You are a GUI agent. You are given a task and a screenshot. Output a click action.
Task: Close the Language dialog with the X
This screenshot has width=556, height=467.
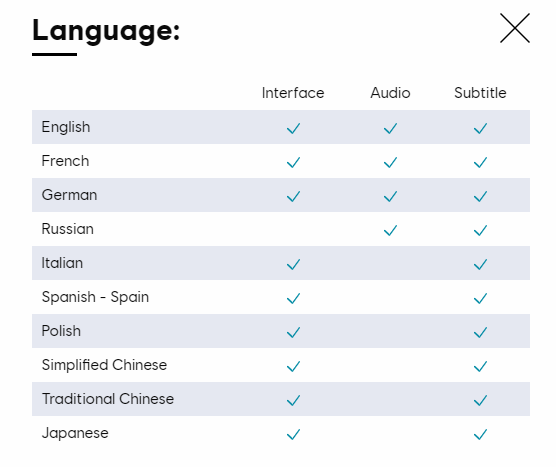[x=515, y=28]
